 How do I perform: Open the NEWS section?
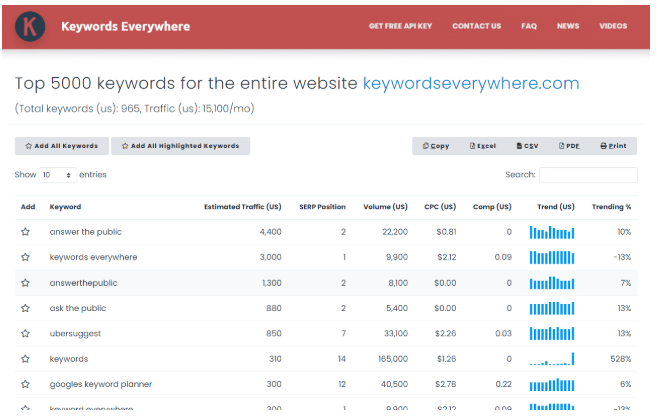(568, 26)
